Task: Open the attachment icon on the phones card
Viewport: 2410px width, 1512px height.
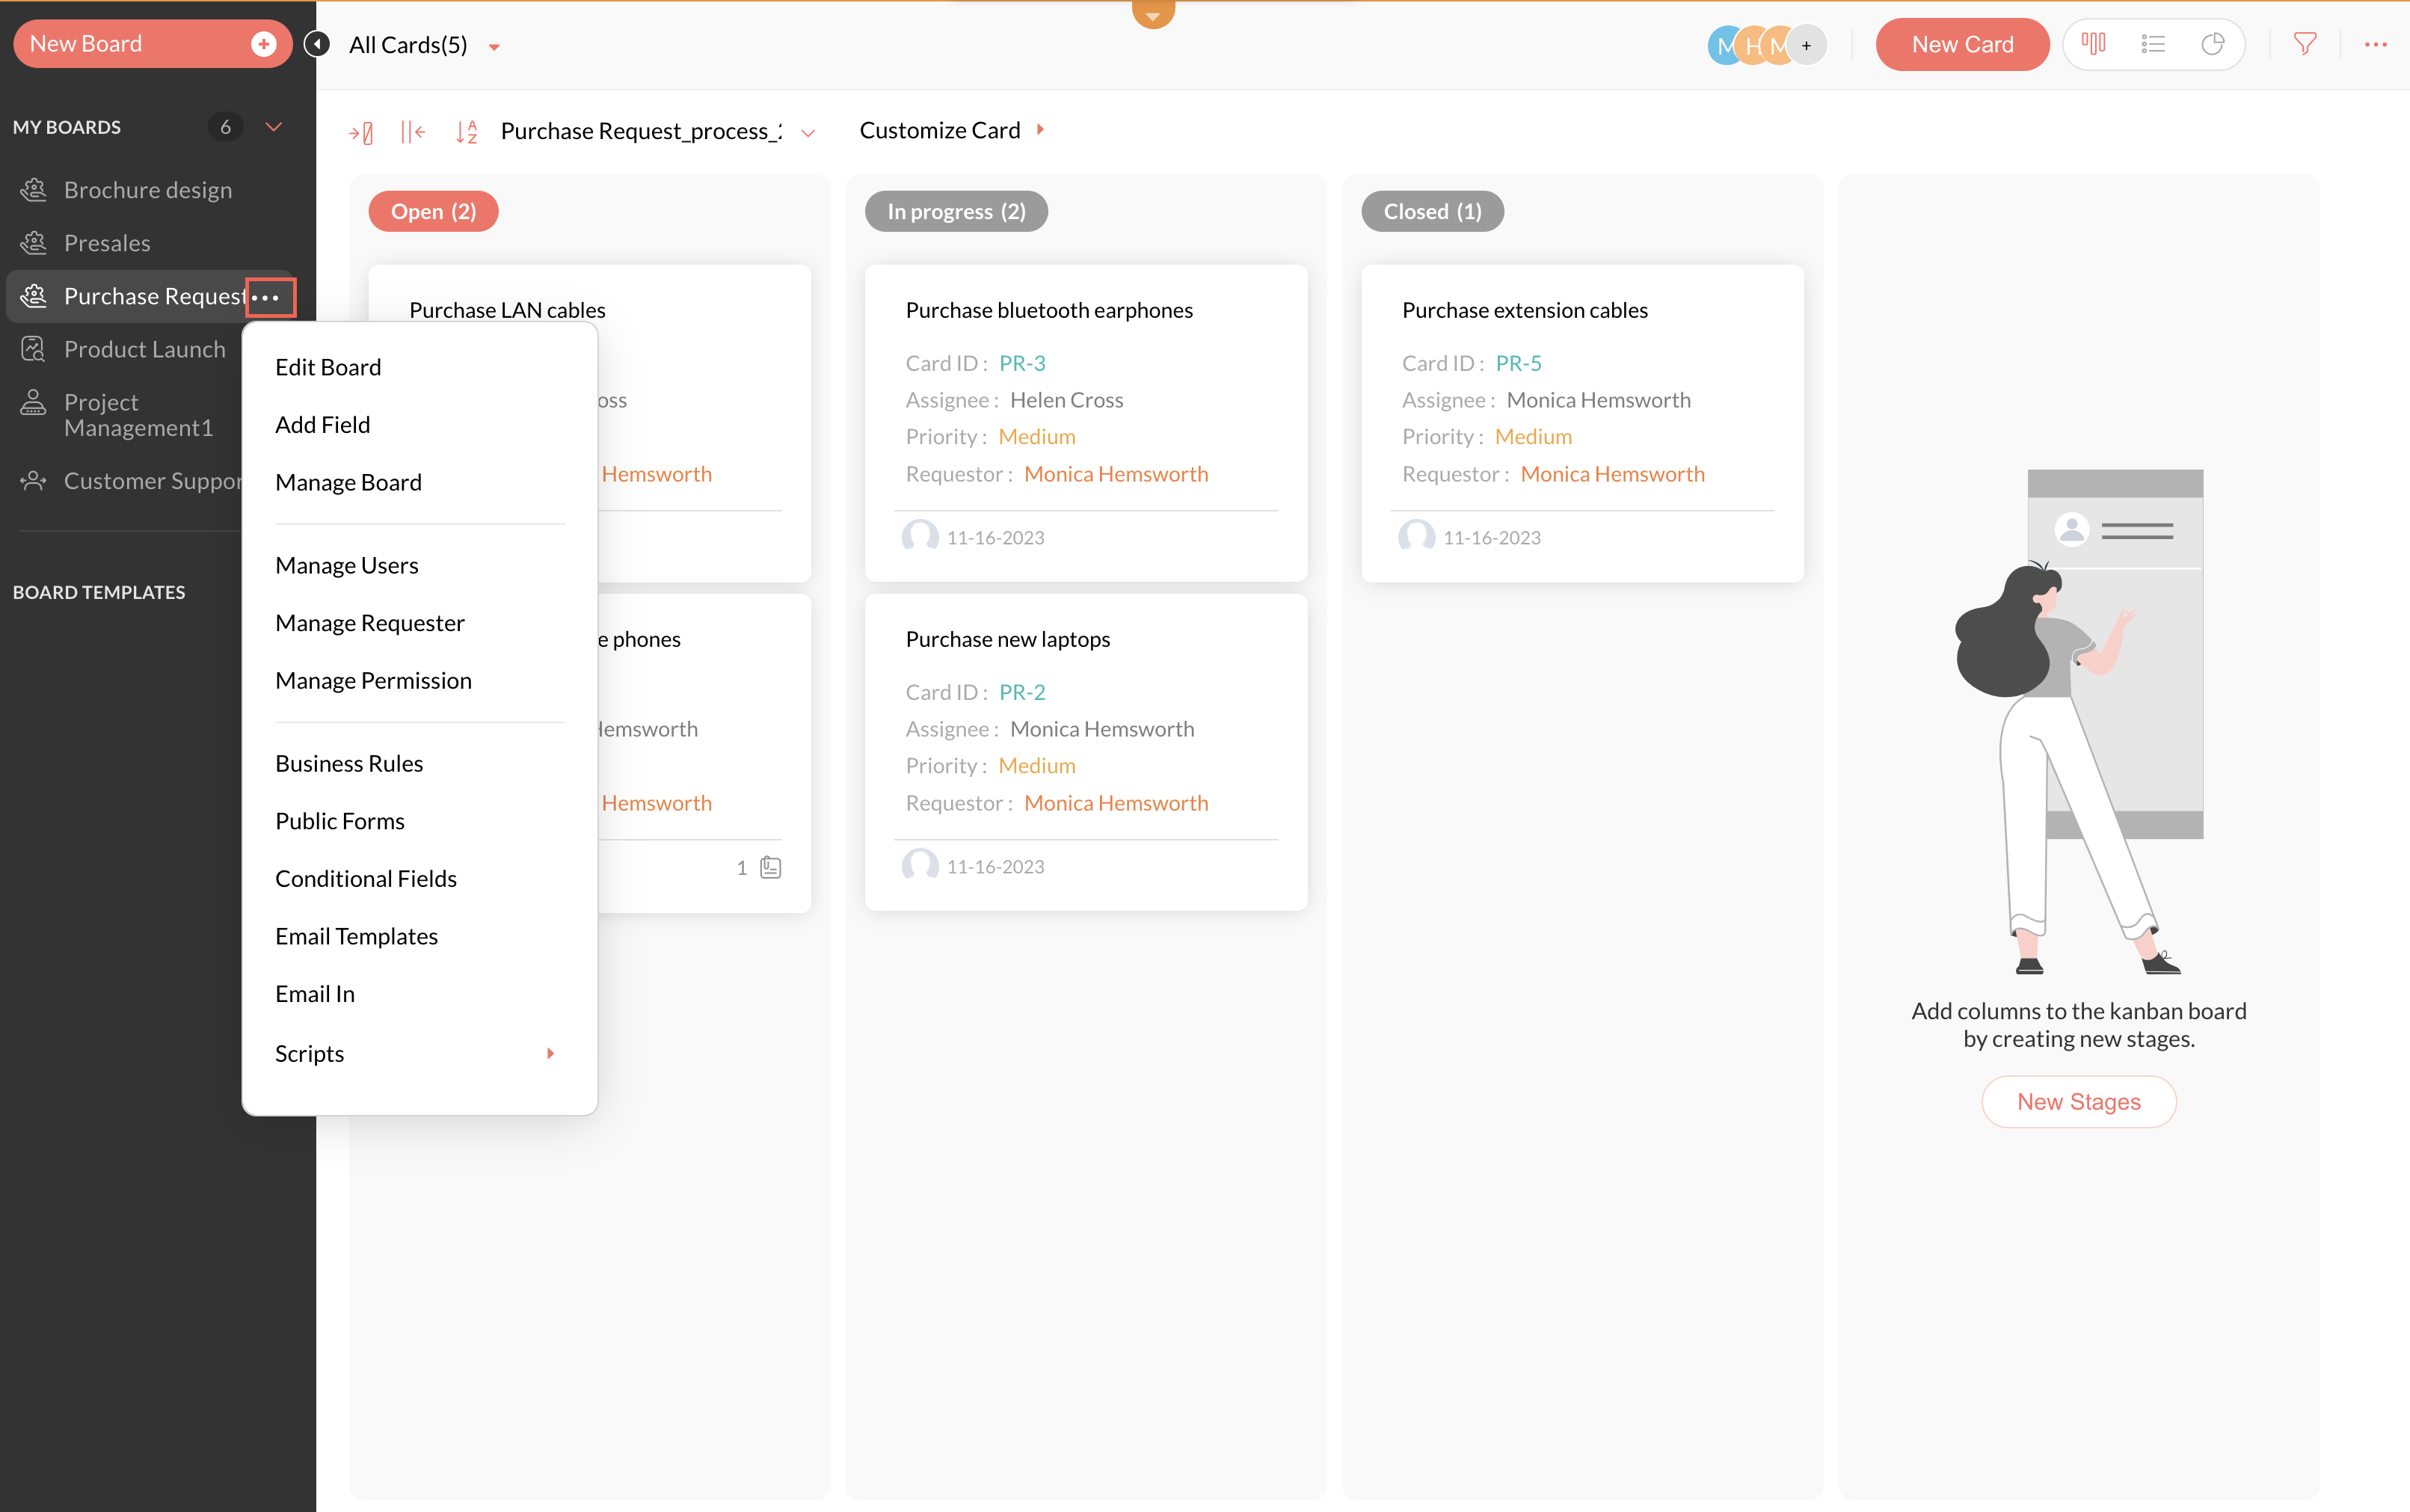Action: [x=770, y=867]
